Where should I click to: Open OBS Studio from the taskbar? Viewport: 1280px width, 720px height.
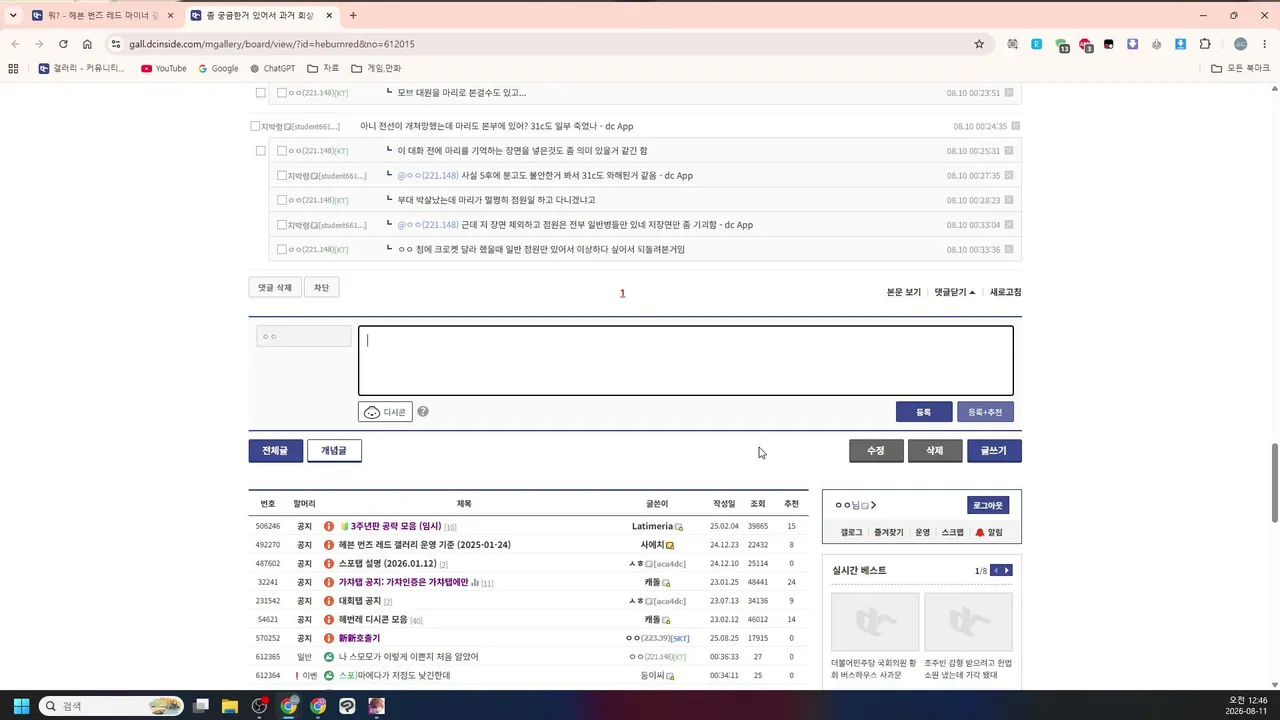pyautogui.click(x=260, y=706)
